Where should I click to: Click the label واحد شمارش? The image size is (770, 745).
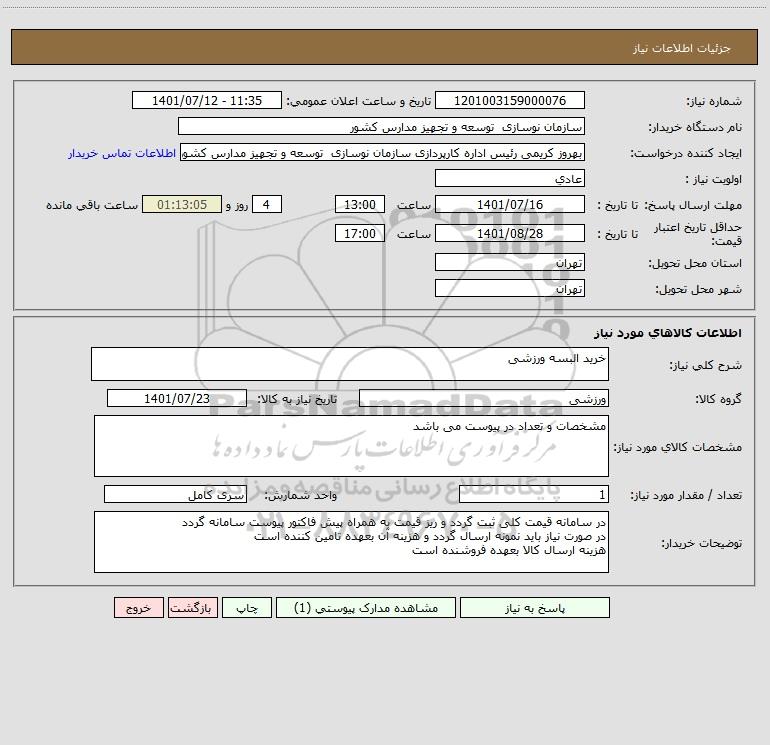301,495
